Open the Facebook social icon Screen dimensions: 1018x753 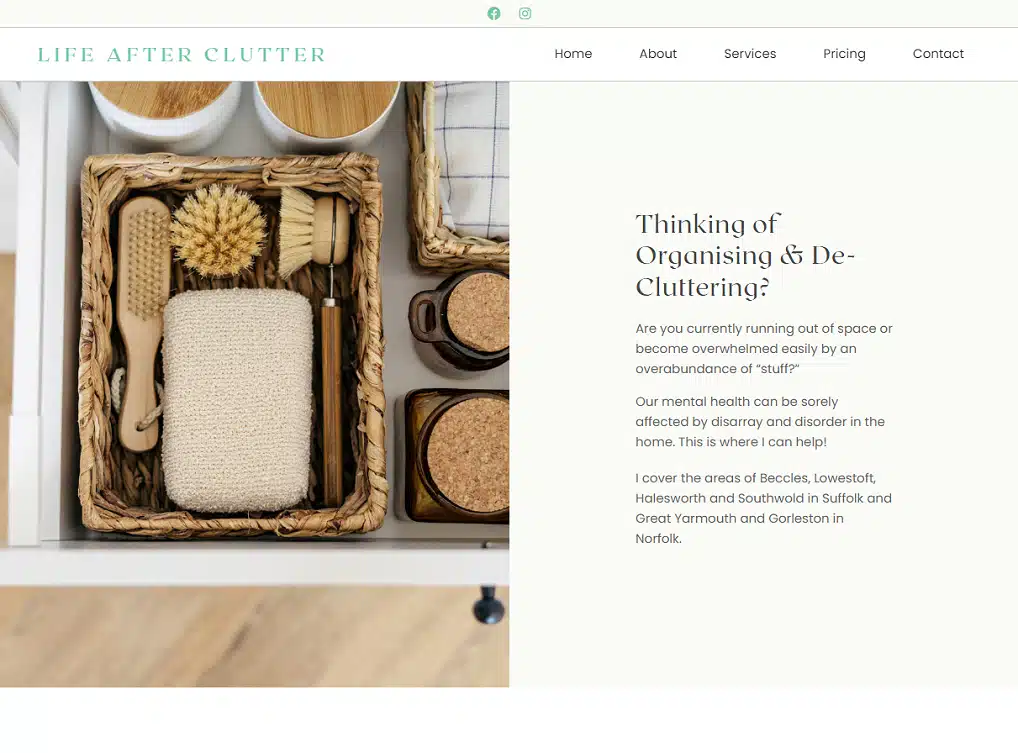[494, 14]
